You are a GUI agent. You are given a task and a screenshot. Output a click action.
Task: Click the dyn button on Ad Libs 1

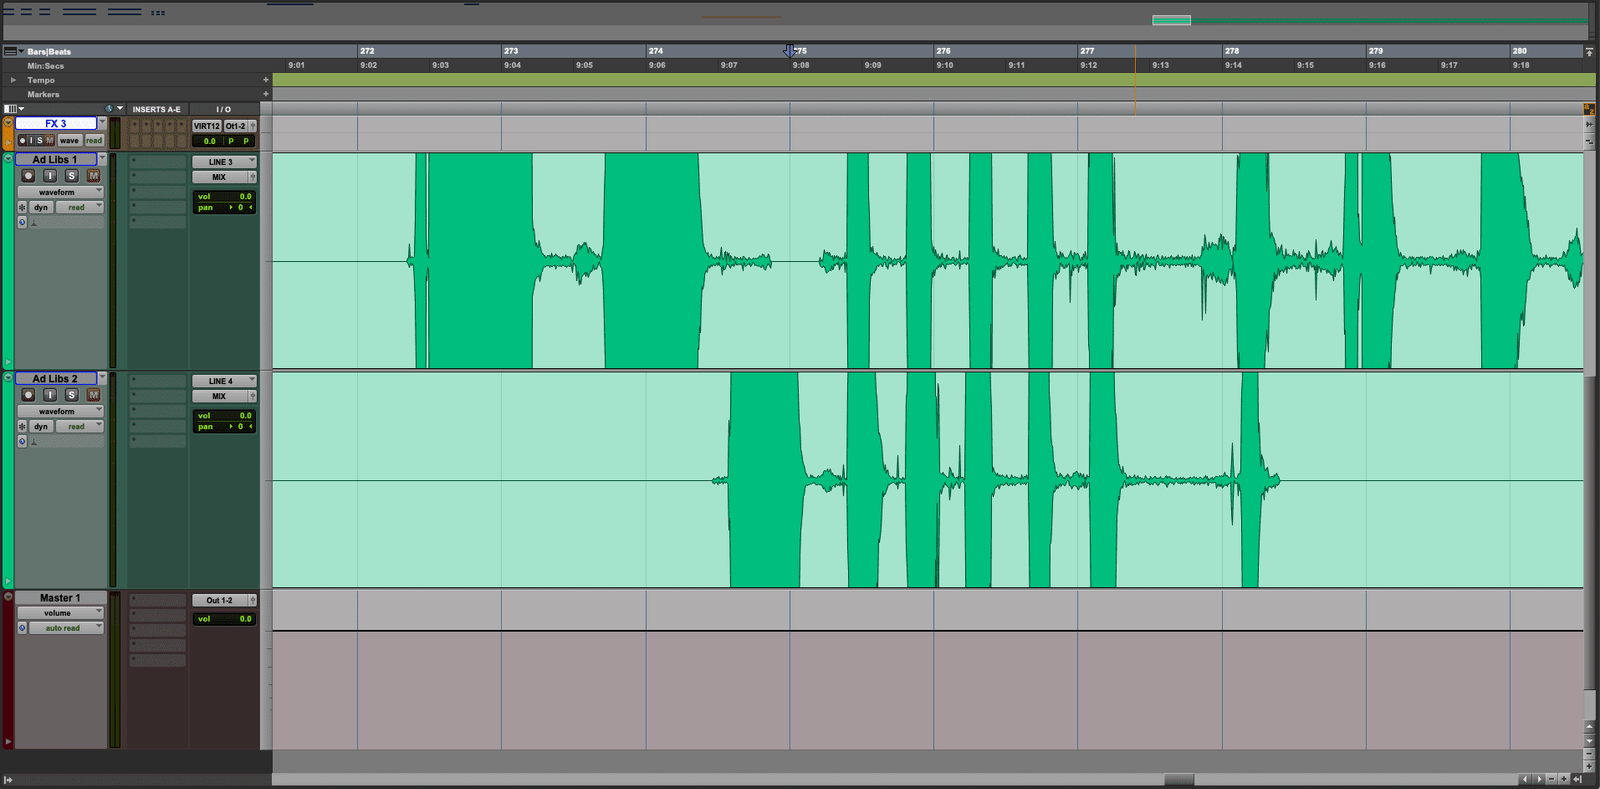pyautogui.click(x=41, y=208)
